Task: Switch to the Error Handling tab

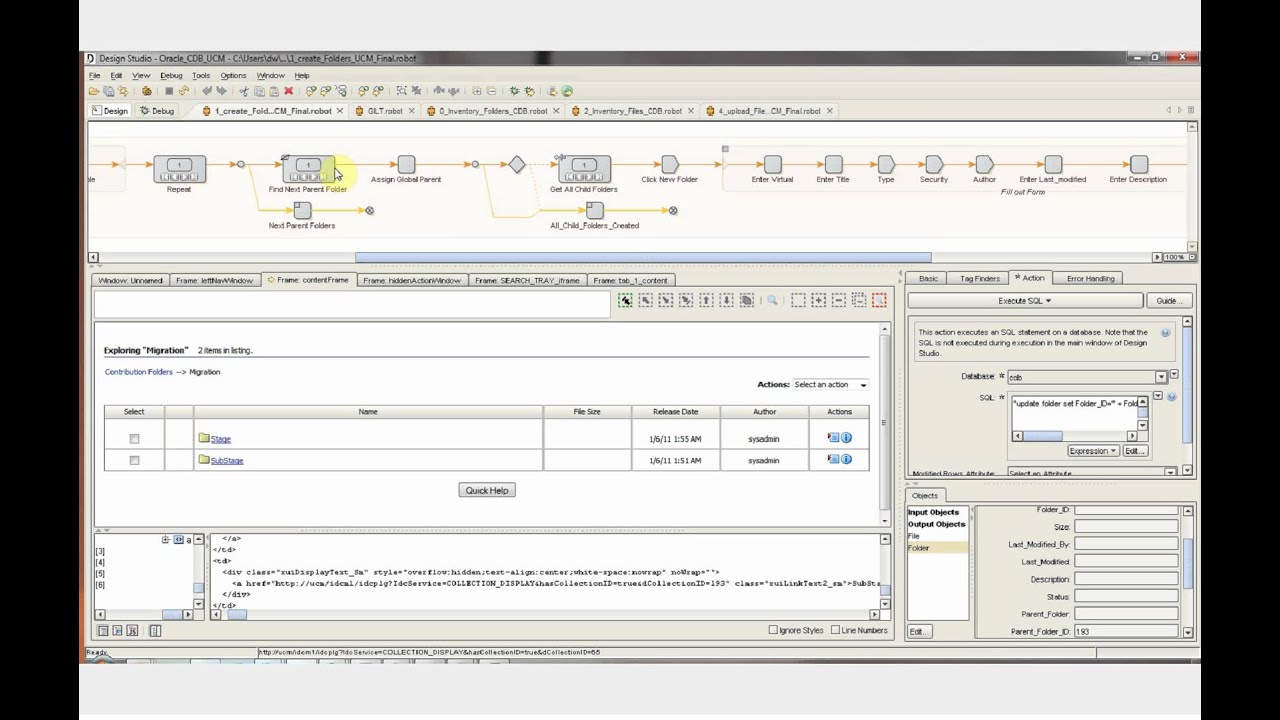Action: click(x=1090, y=279)
